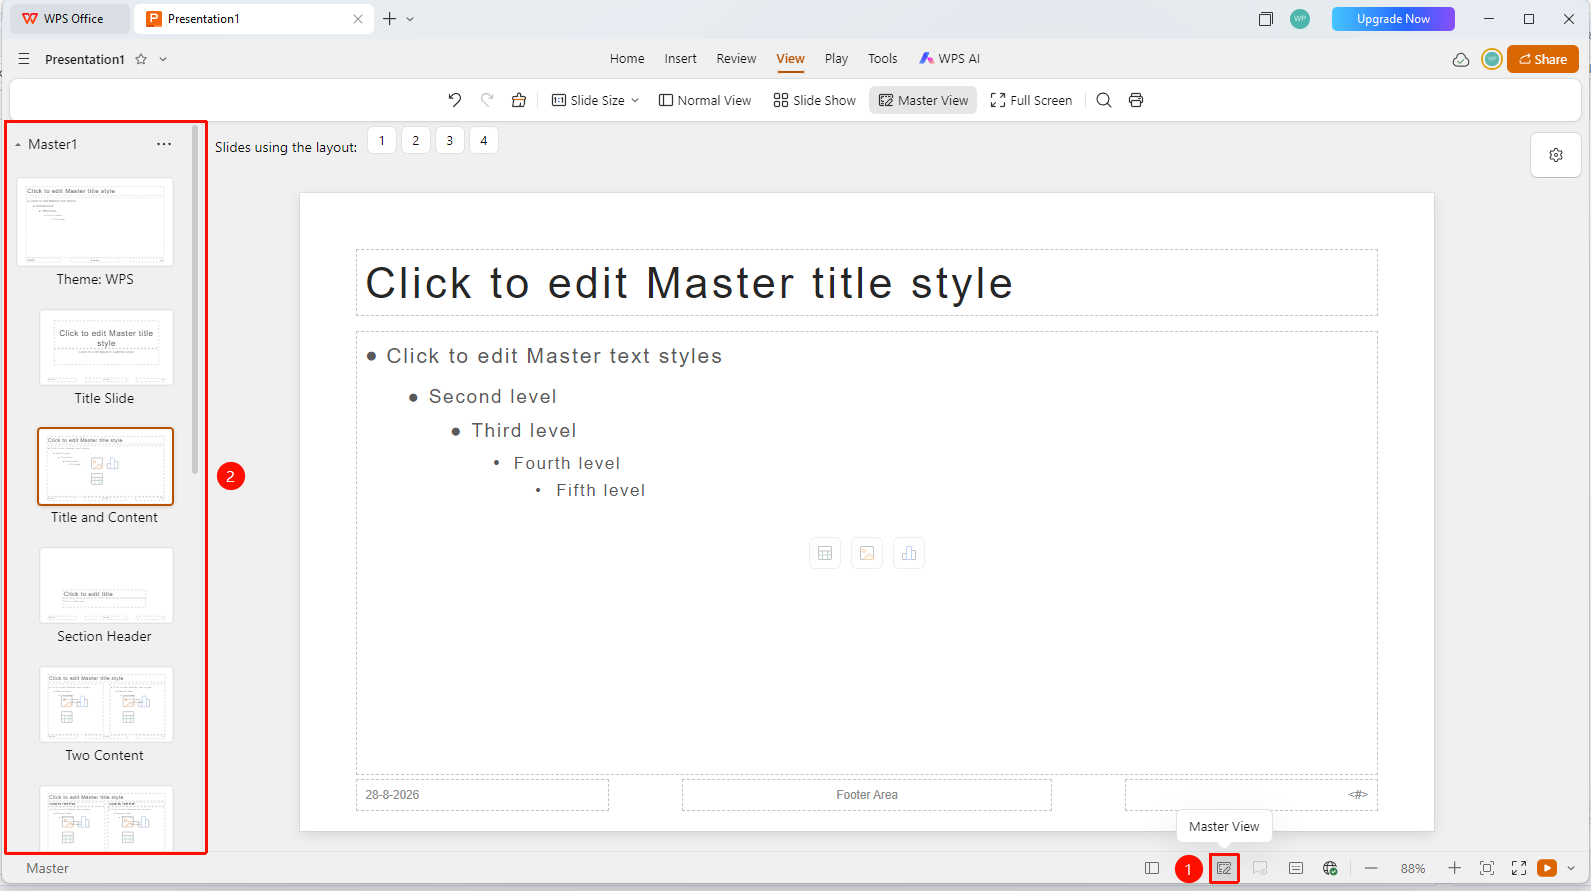Click the Undo arrow in the toolbar
This screenshot has width=1591, height=891.
pos(454,100)
